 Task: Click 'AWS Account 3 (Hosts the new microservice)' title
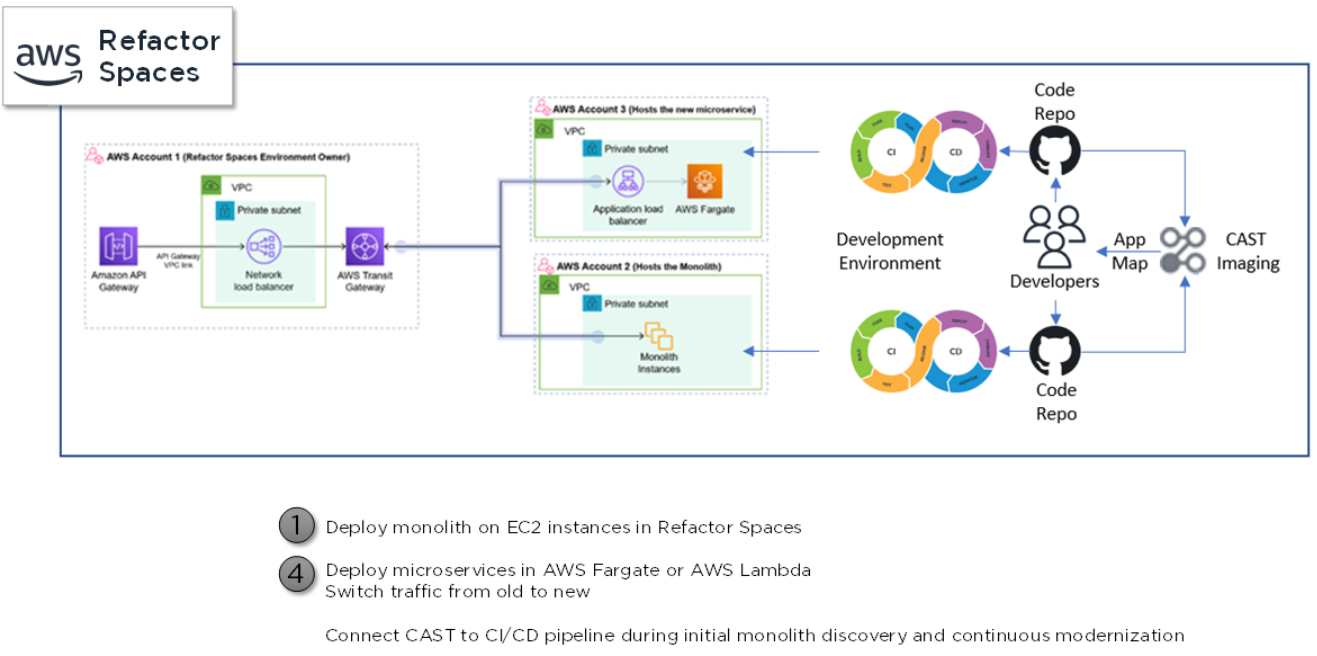click(x=655, y=108)
